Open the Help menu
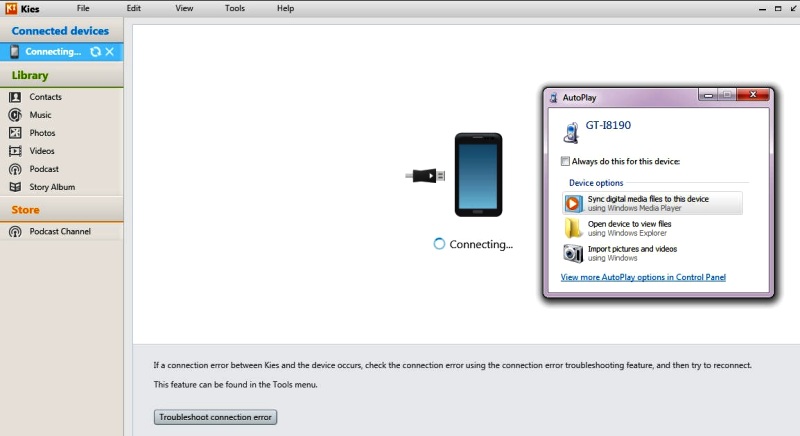The width and height of the screenshot is (800, 436). point(285,8)
